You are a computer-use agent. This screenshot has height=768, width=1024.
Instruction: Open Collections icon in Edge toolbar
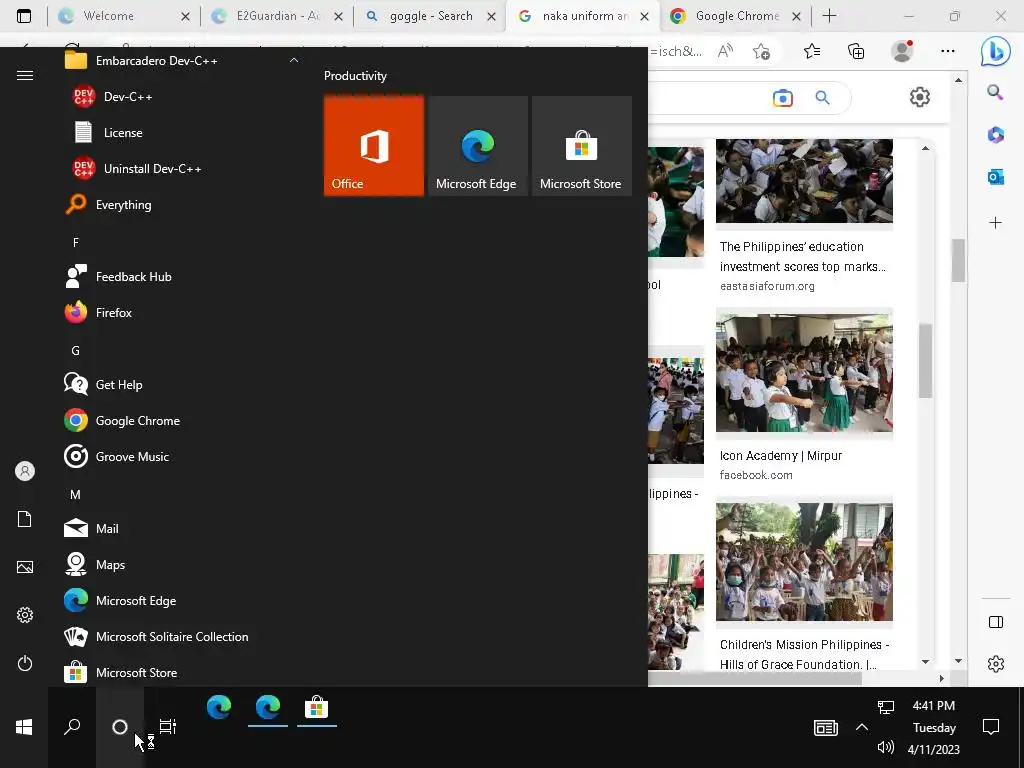856,51
